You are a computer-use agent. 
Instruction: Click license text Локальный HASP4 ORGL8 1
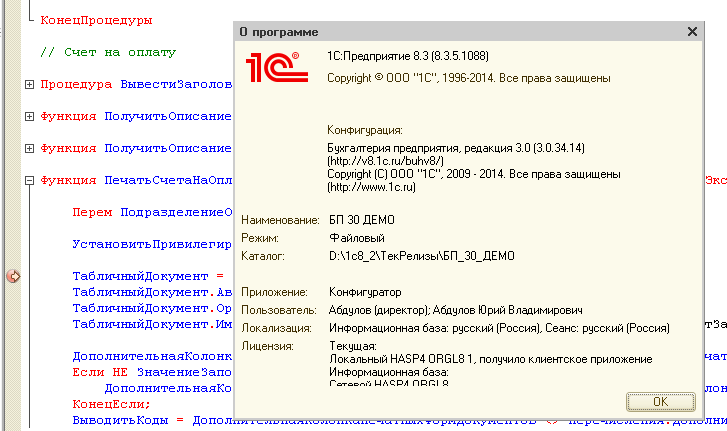point(401,359)
